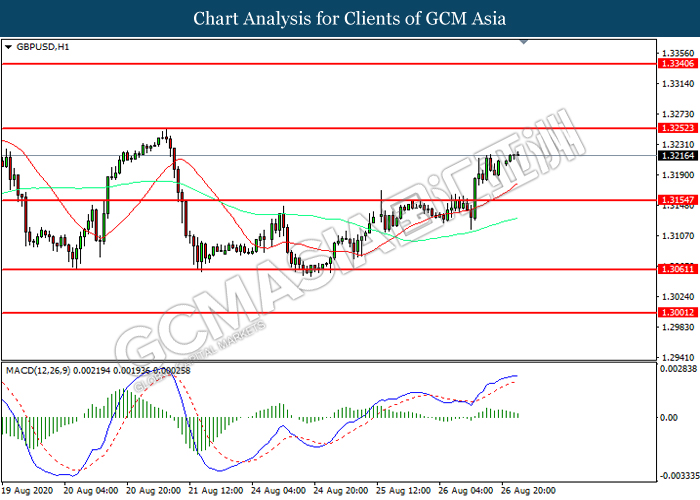Click the 26 Aug 04:00 time label
Image resolution: width=700 pixels, height=500 pixels.
click(466, 491)
